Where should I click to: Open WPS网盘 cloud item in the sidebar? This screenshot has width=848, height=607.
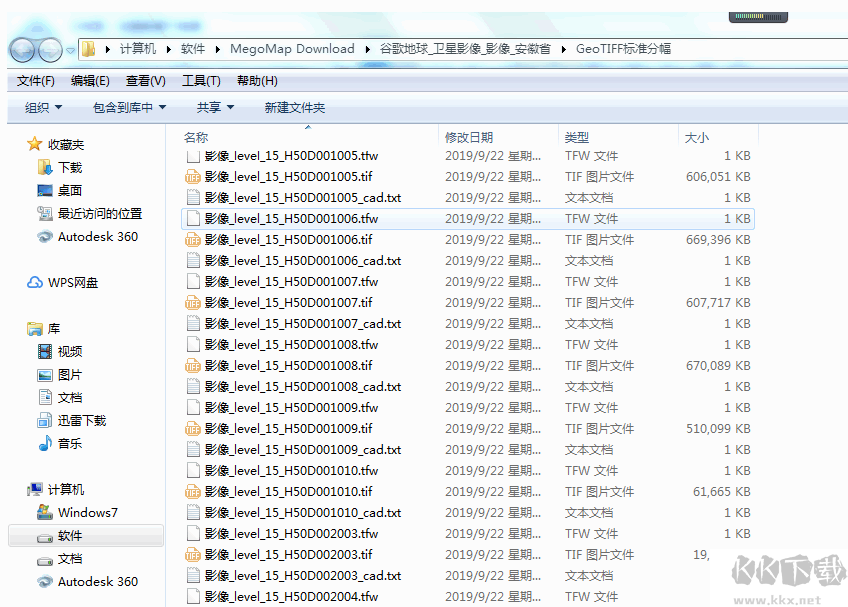63,282
